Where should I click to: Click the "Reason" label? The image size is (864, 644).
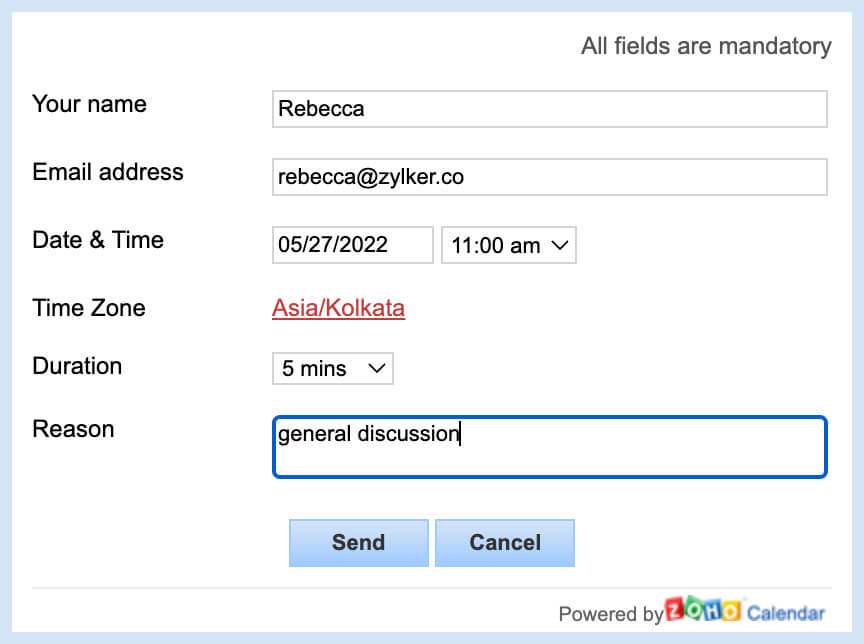[73, 429]
